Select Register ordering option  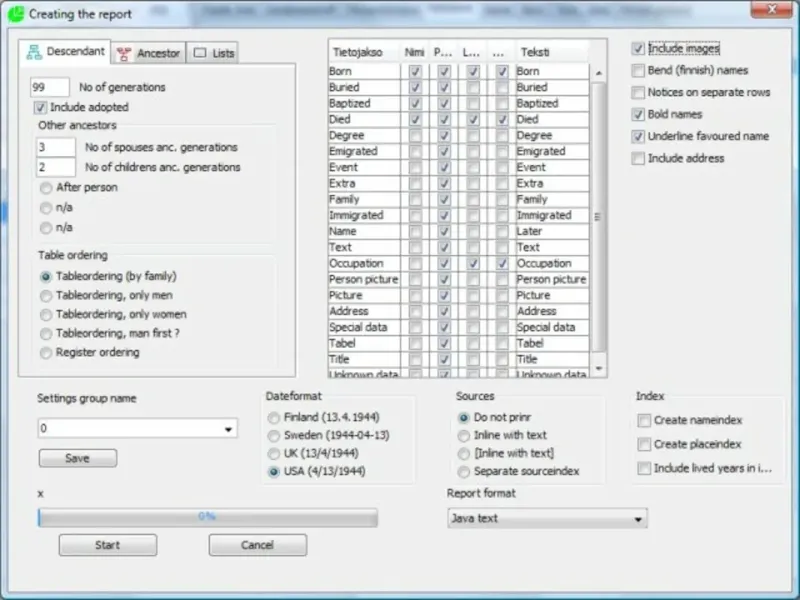[x=46, y=353]
